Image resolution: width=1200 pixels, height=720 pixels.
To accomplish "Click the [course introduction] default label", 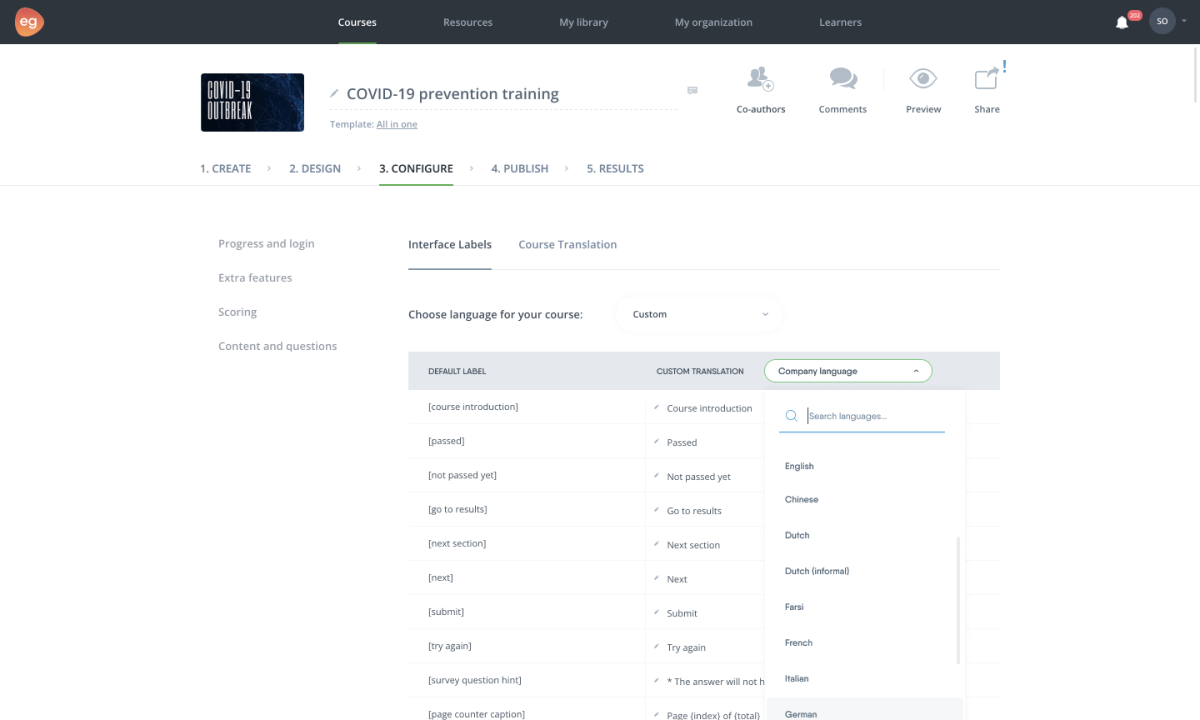I will (x=473, y=406).
